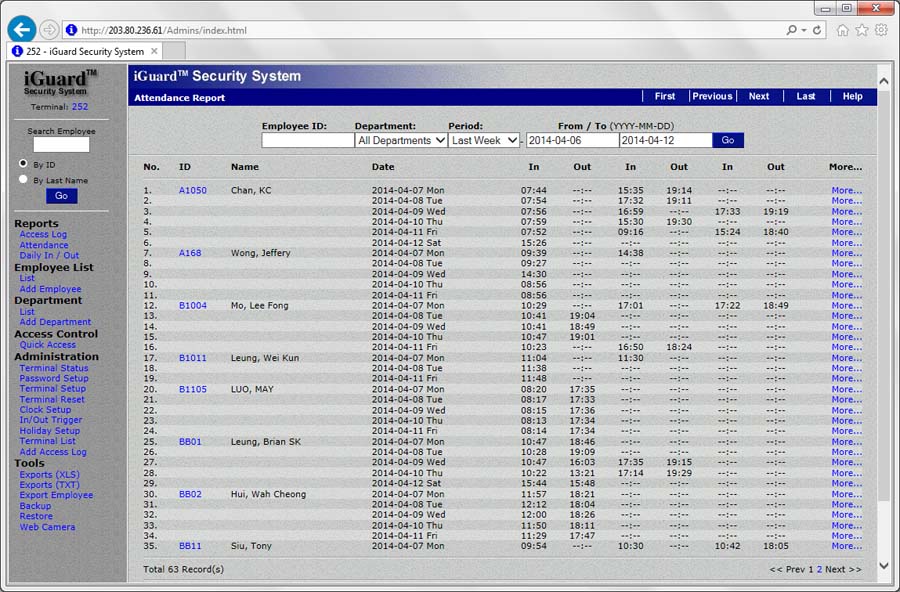Open the Clock Setup link
This screenshot has height=592, width=900.
coord(45,410)
